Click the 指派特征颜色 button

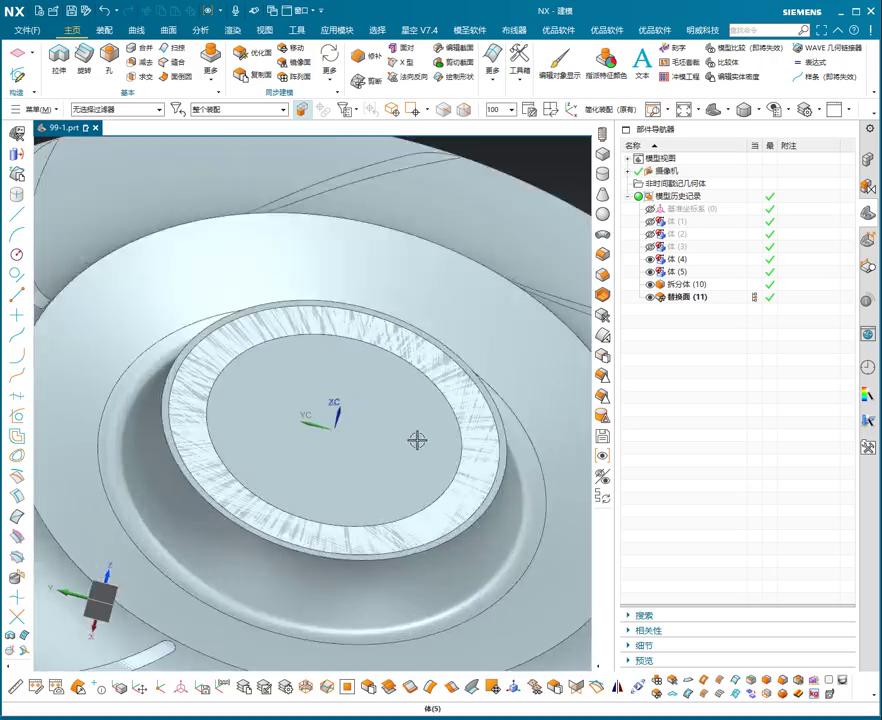pyautogui.click(x=606, y=59)
